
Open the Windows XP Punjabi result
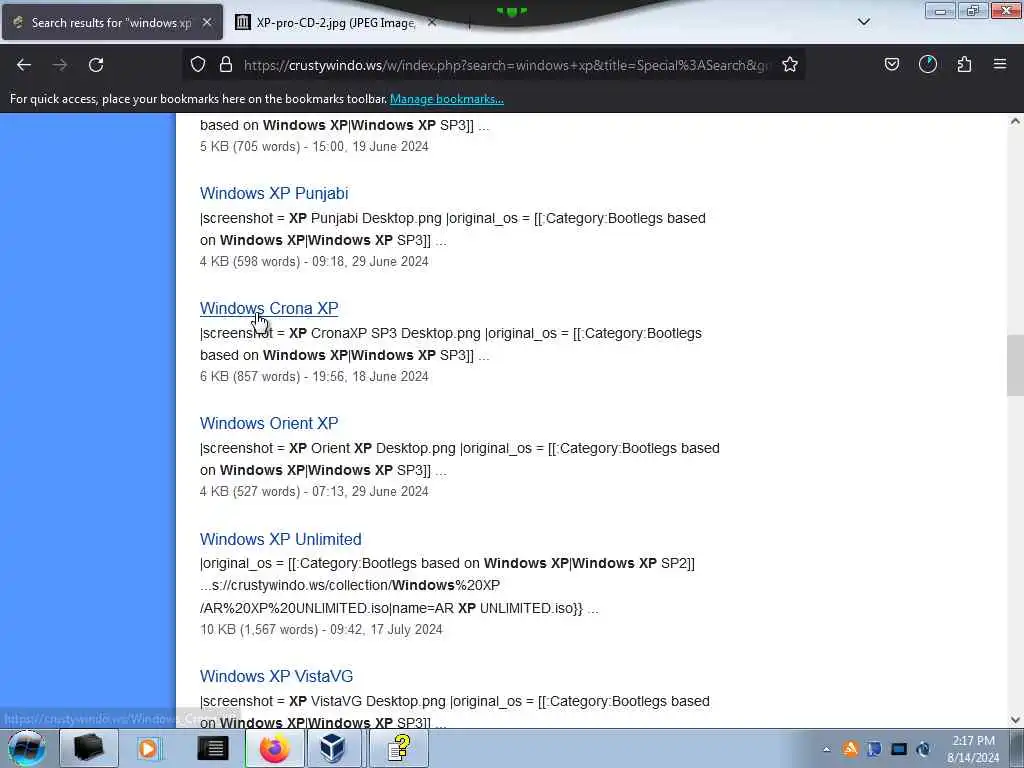point(274,193)
